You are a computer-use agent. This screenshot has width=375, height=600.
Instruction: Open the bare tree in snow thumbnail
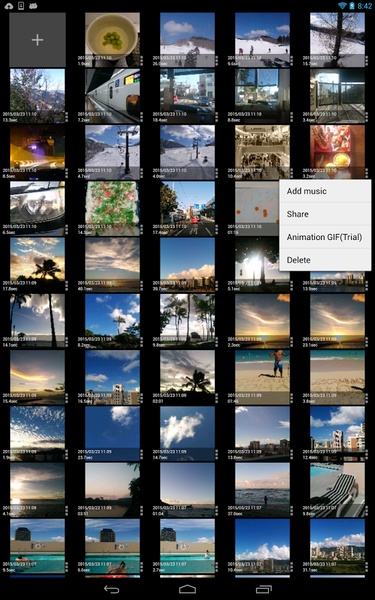(x=337, y=40)
